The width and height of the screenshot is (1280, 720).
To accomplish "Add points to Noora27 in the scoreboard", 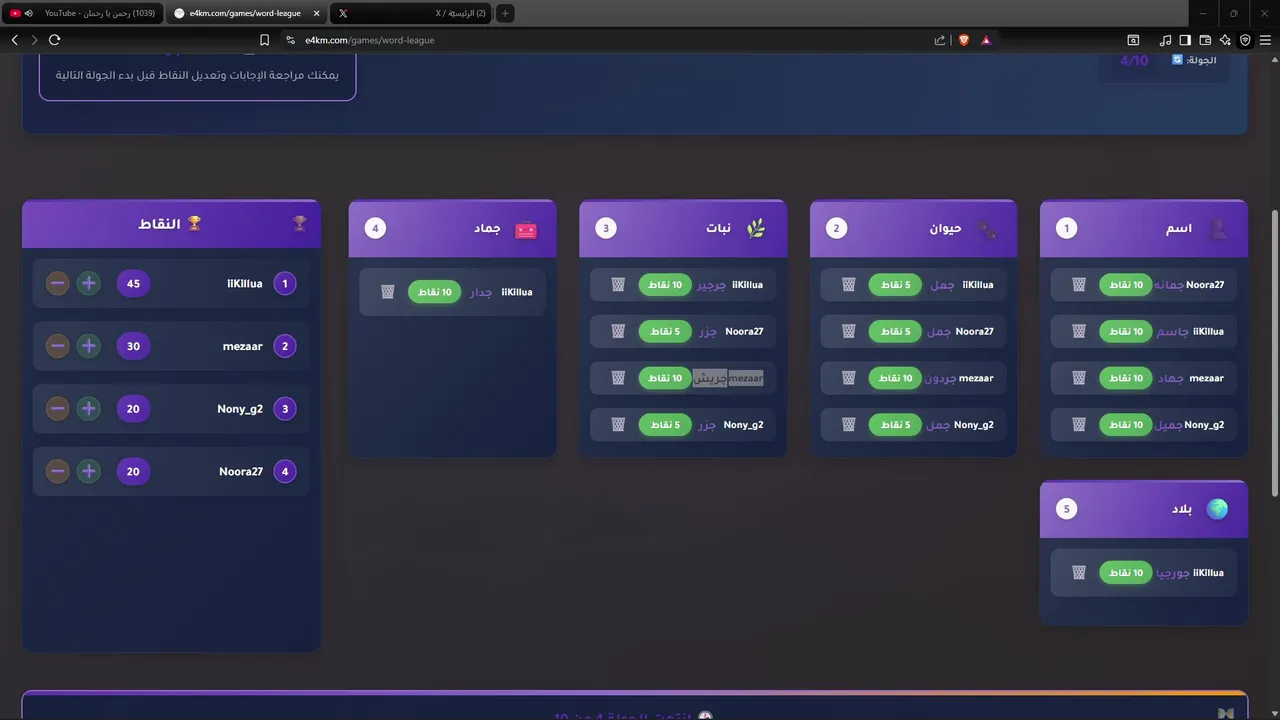I will click(x=89, y=471).
